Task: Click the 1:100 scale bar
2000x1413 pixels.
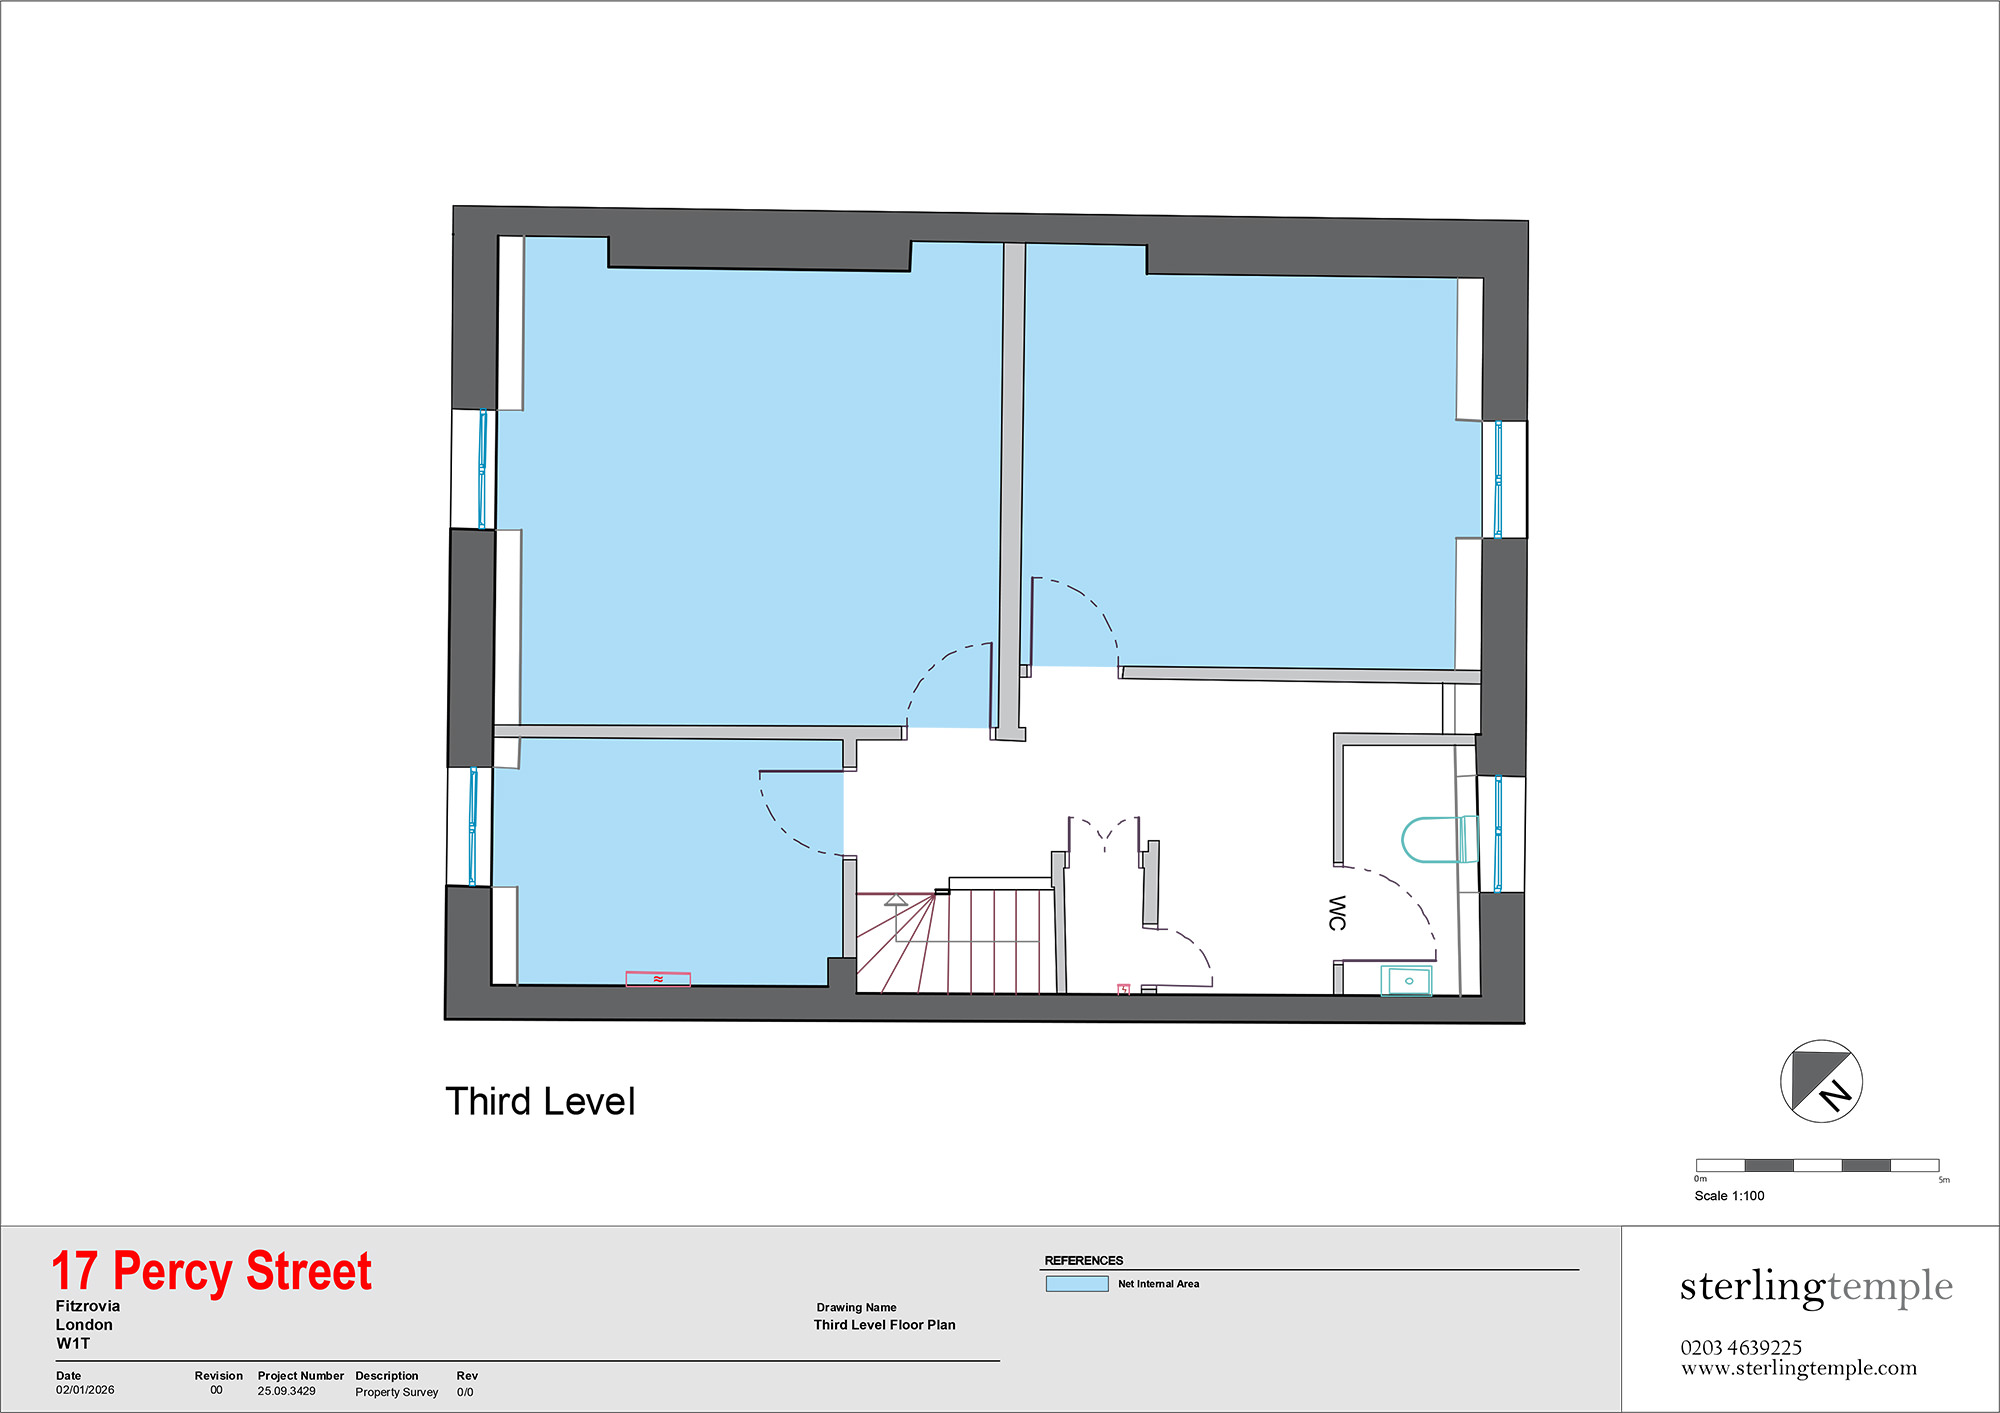Action: 1817,1165
